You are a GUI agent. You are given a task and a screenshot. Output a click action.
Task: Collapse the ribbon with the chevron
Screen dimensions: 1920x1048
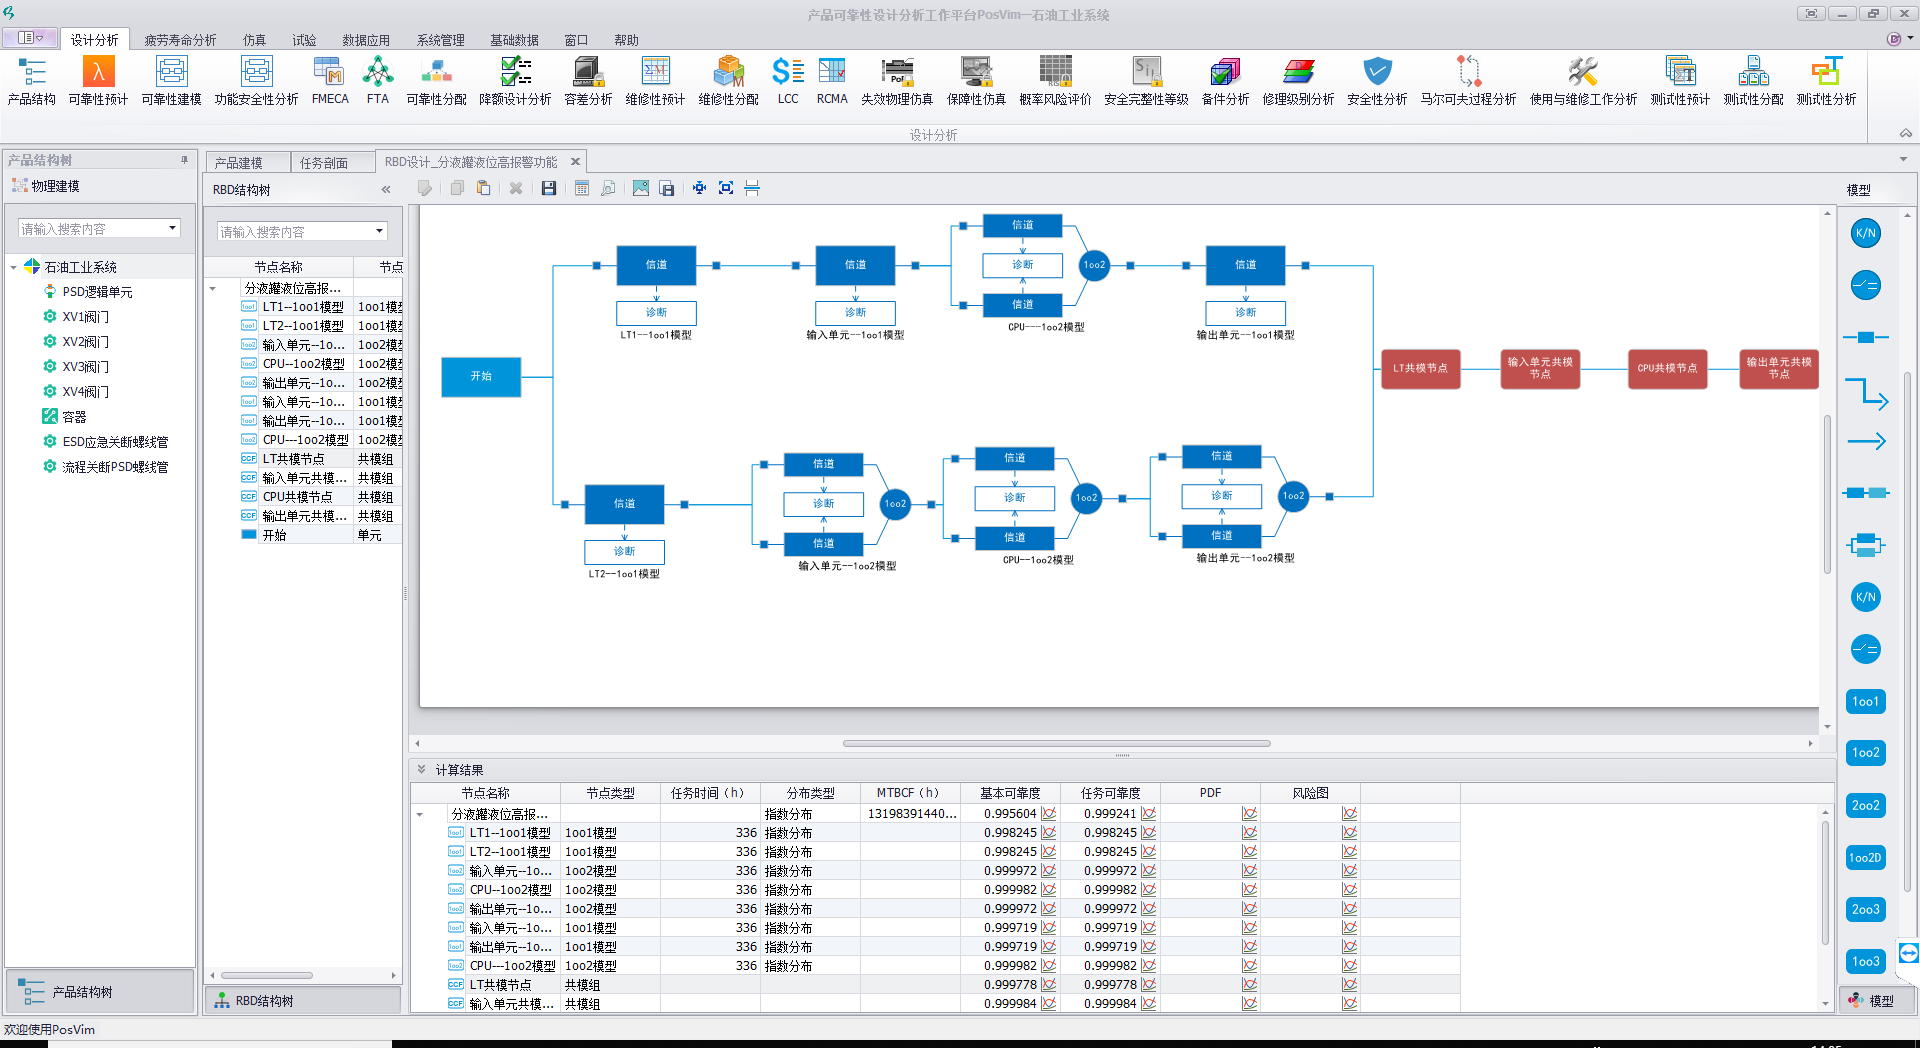click(1905, 133)
